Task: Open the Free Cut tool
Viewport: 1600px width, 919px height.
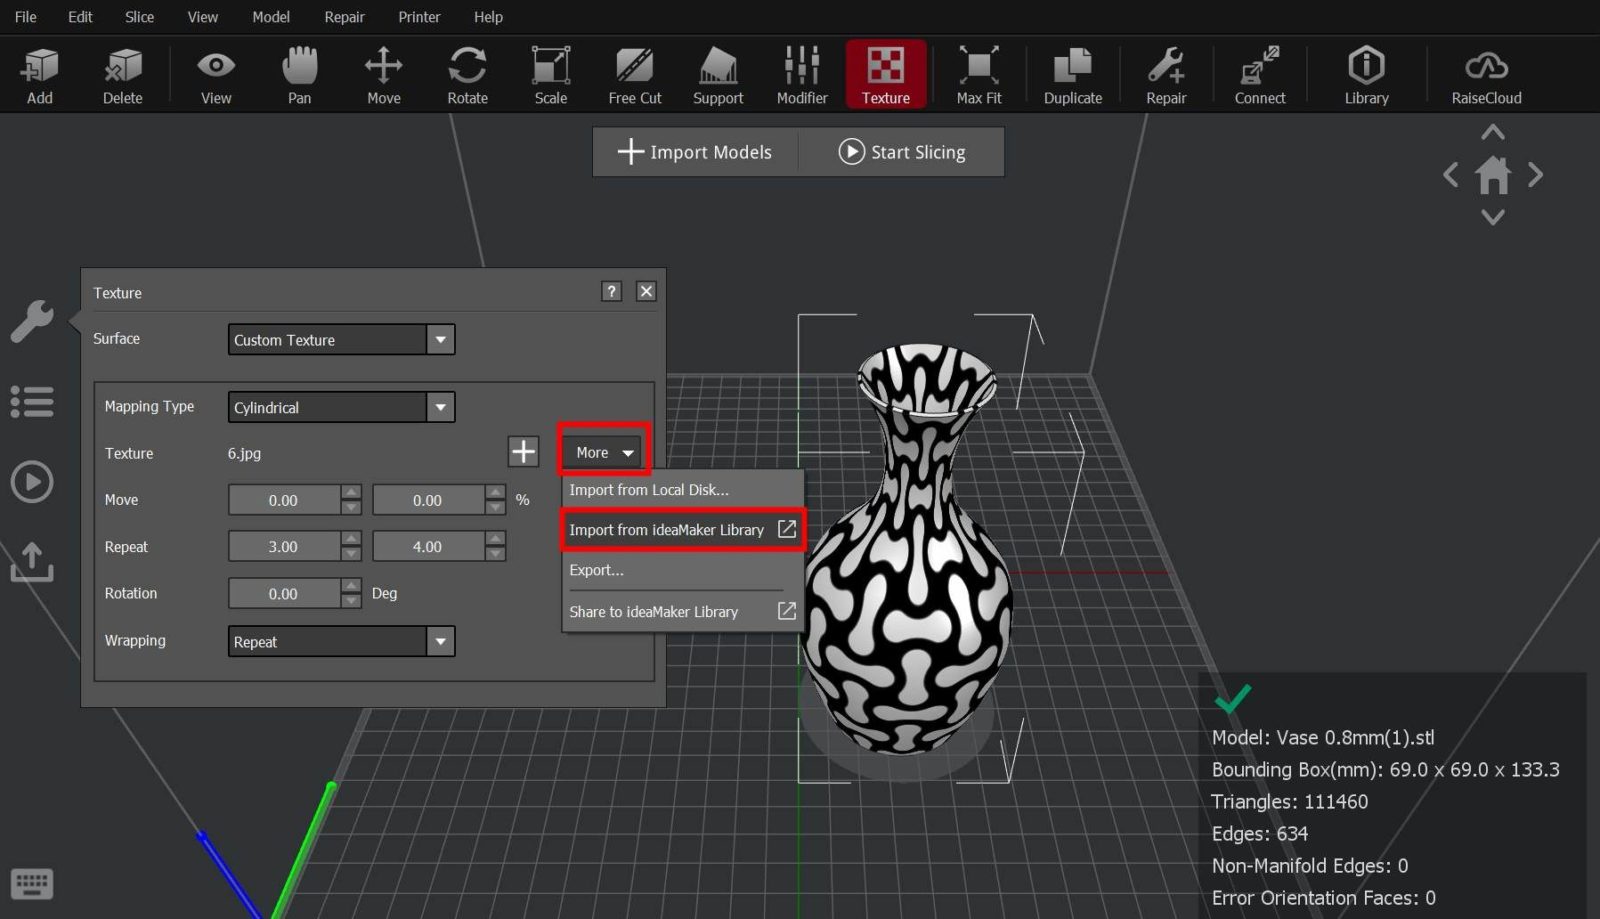Action: 634,74
